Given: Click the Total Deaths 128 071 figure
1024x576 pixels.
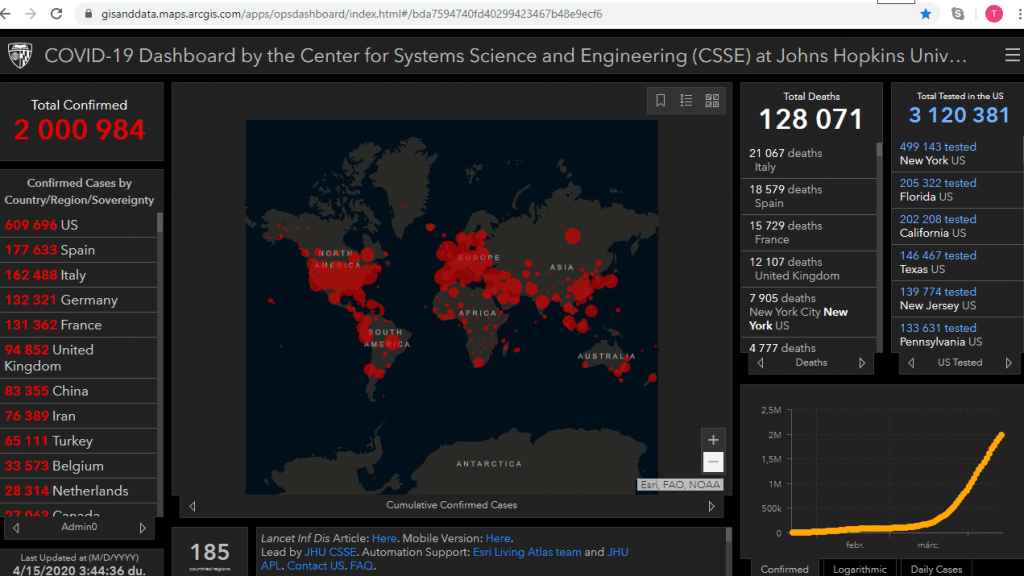Looking at the screenshot, I should pos(811,119).
